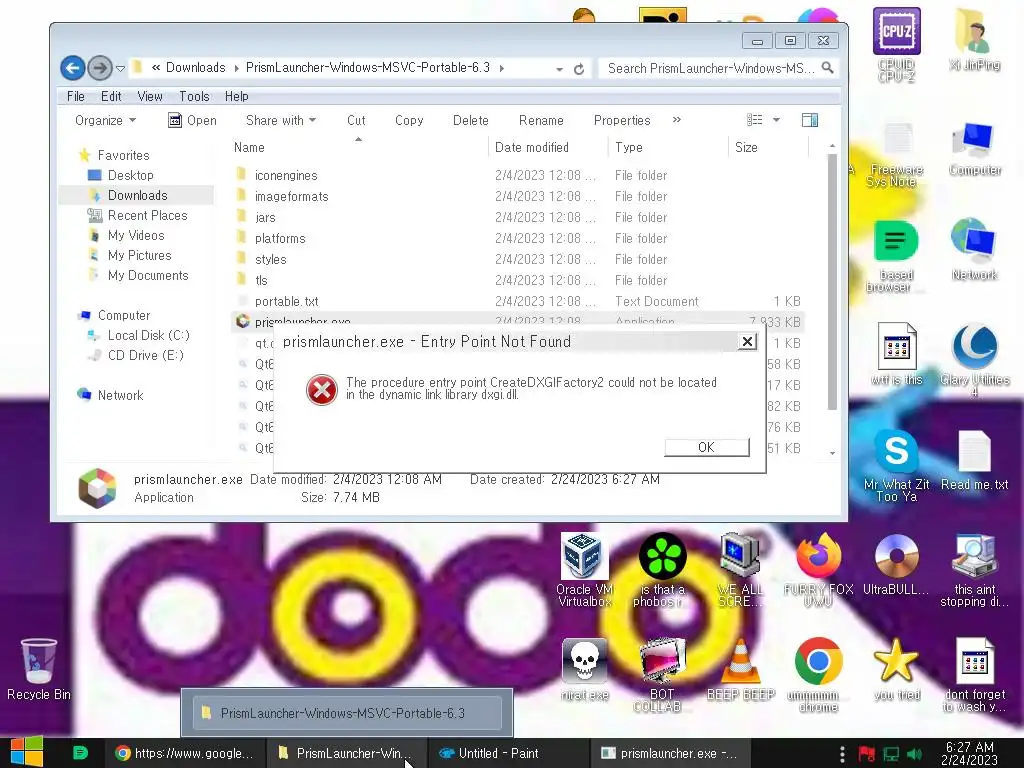1024x768 pixels.
Task: Click the volume icon in system tray
Action: [x=914, y=754]
